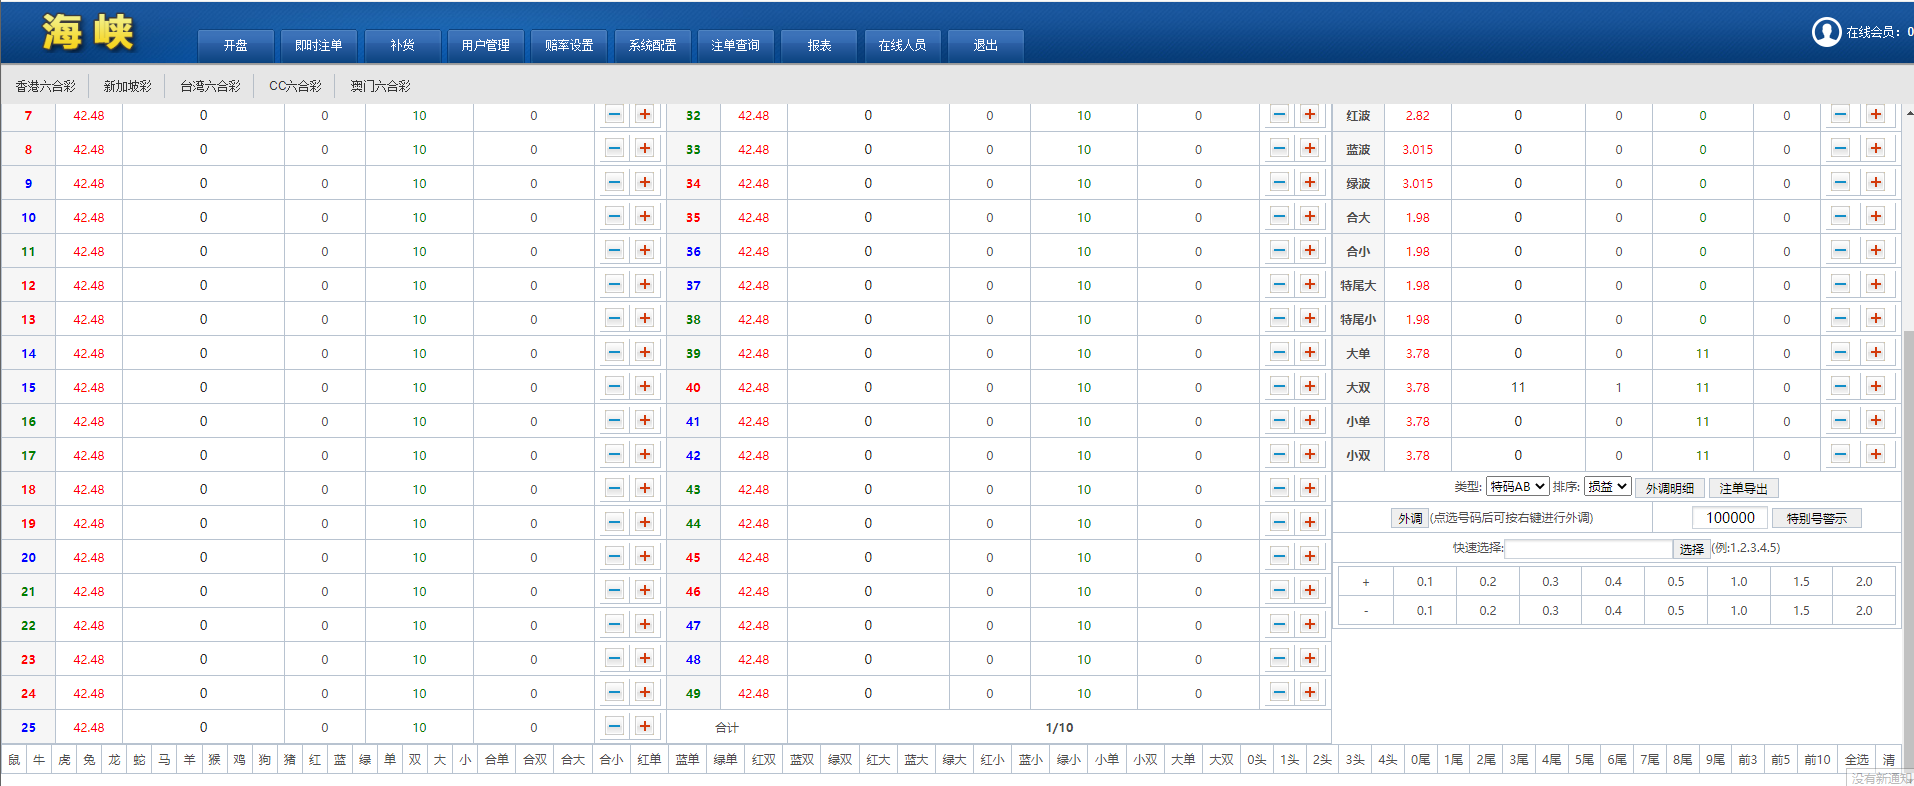Click the plus icon in the 红波 row

click(1875, 115)
